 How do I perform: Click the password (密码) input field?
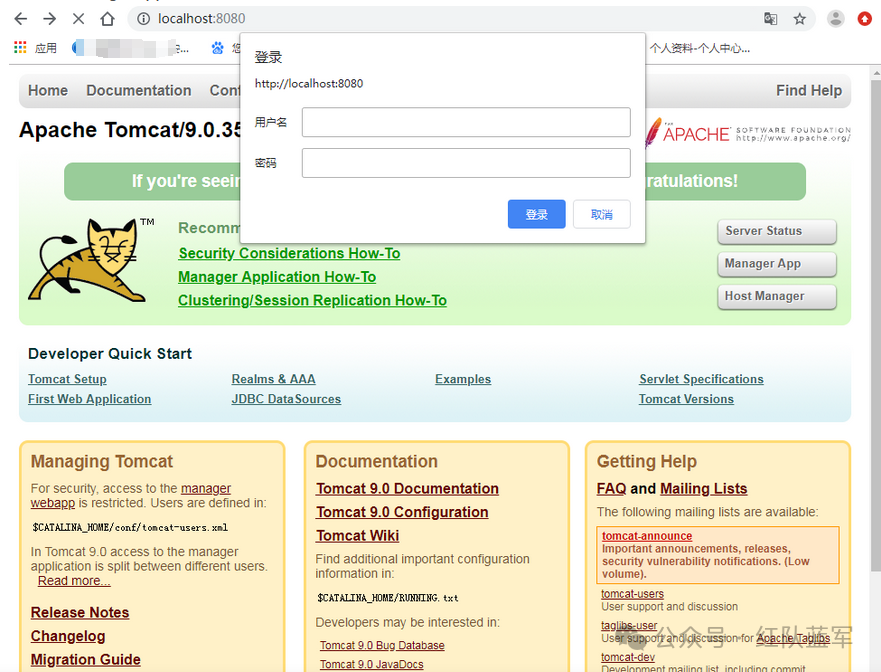click(466, 163)
